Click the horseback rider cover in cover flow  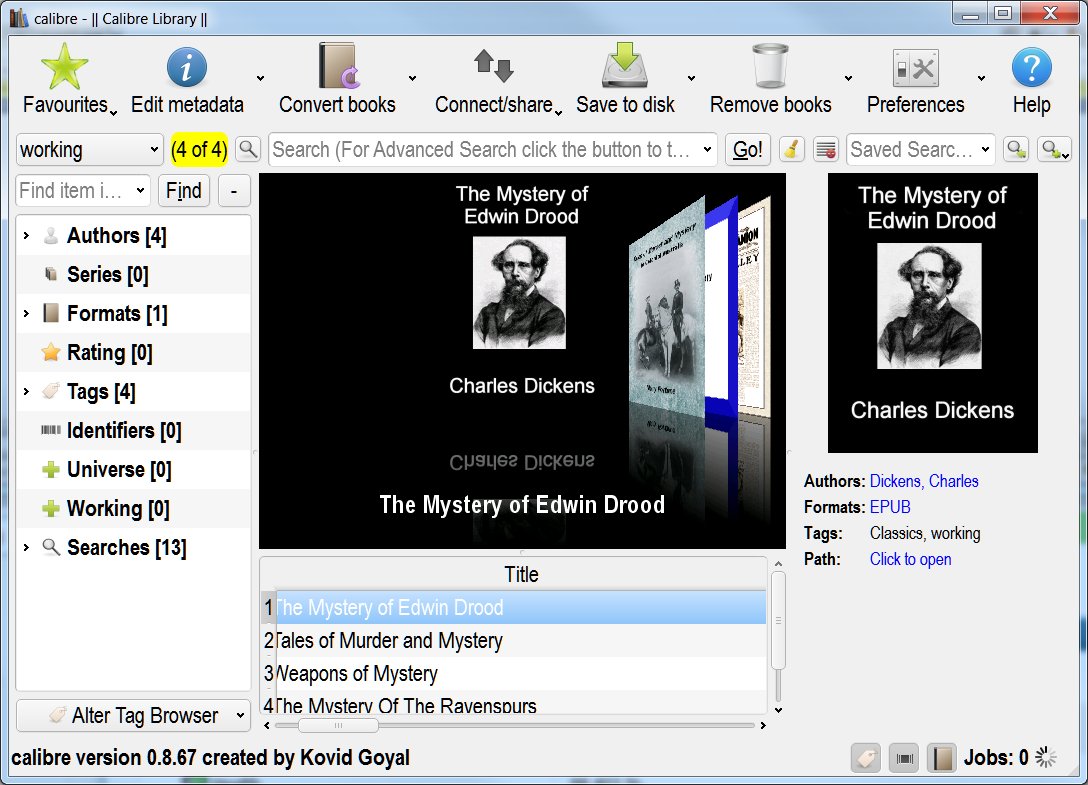(x=667, y=305)
